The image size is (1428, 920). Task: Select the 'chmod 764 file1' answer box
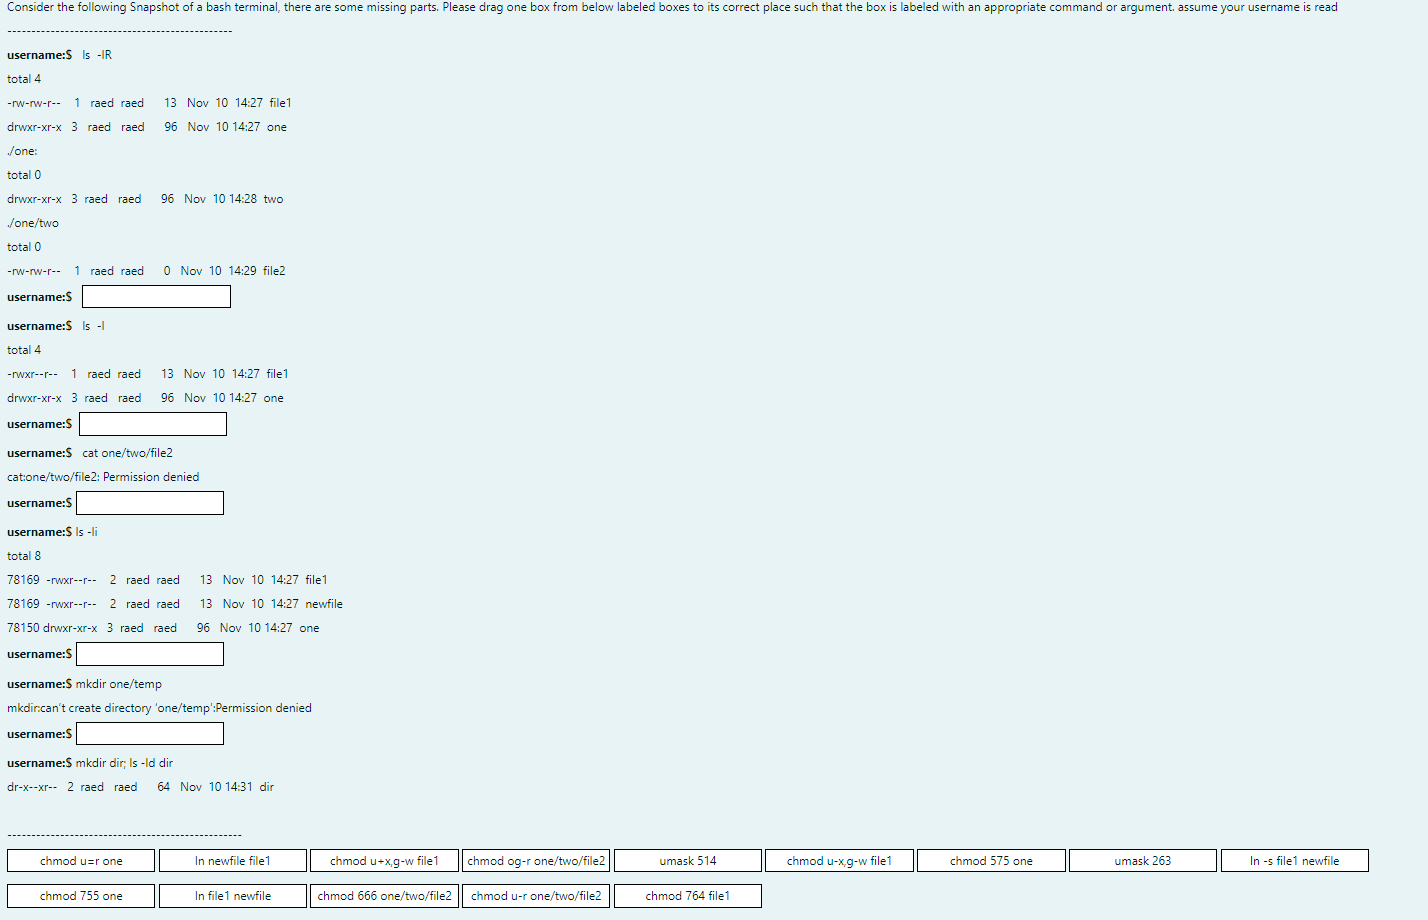687,896
